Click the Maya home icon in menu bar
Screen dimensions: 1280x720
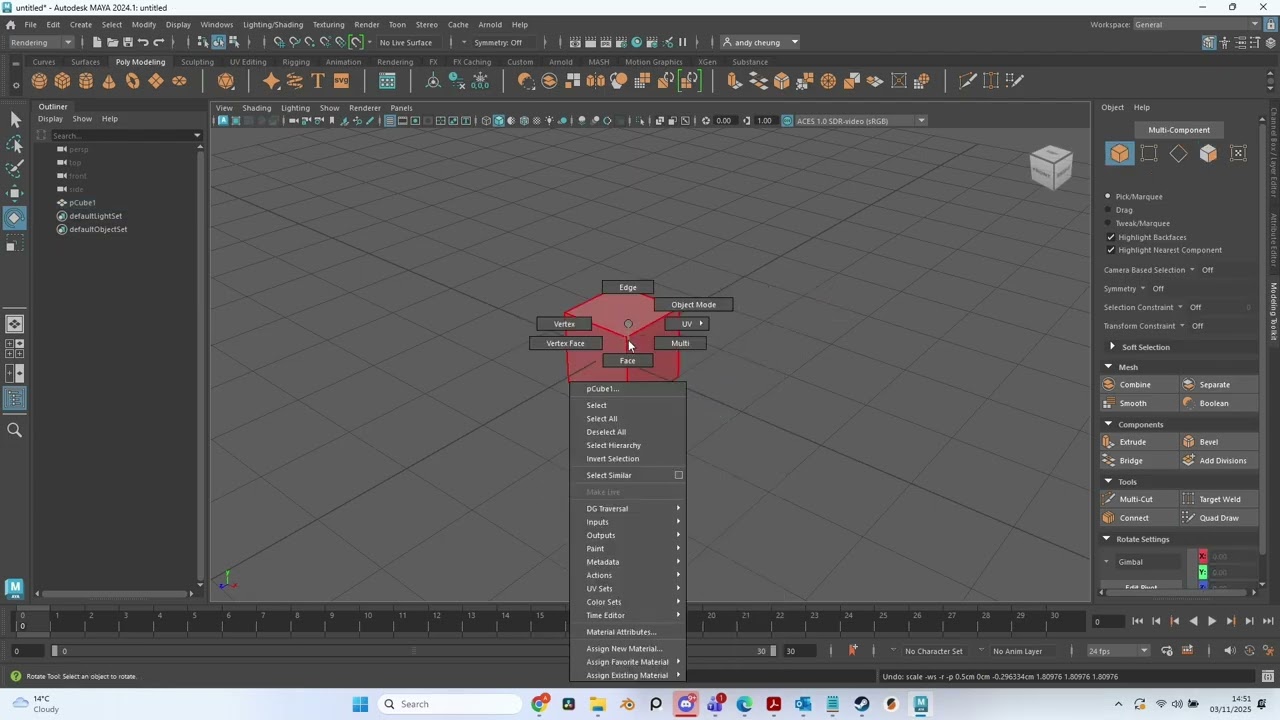pyautogui.click(x=10, y=24)
